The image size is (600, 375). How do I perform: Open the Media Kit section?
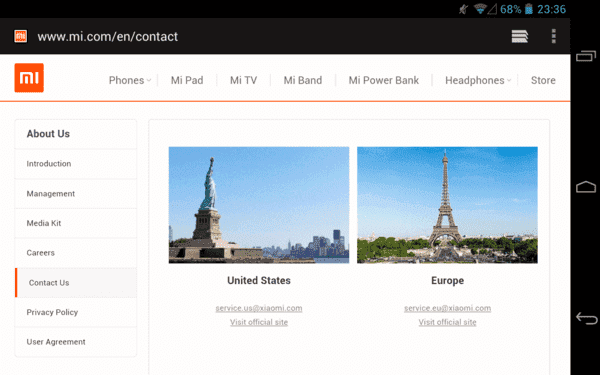76,223
